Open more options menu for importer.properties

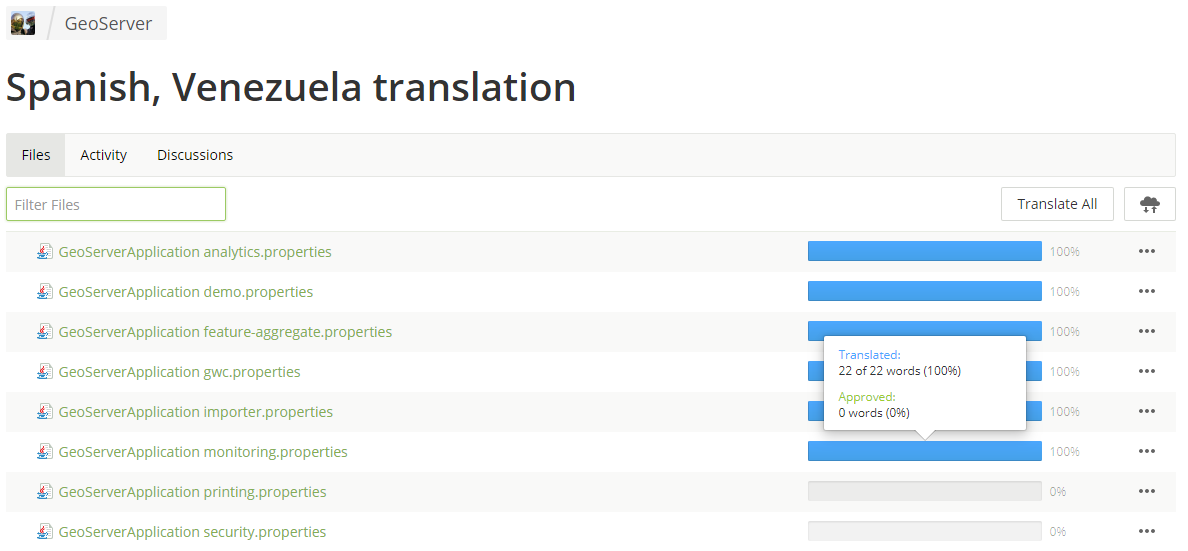point(1146,412)
